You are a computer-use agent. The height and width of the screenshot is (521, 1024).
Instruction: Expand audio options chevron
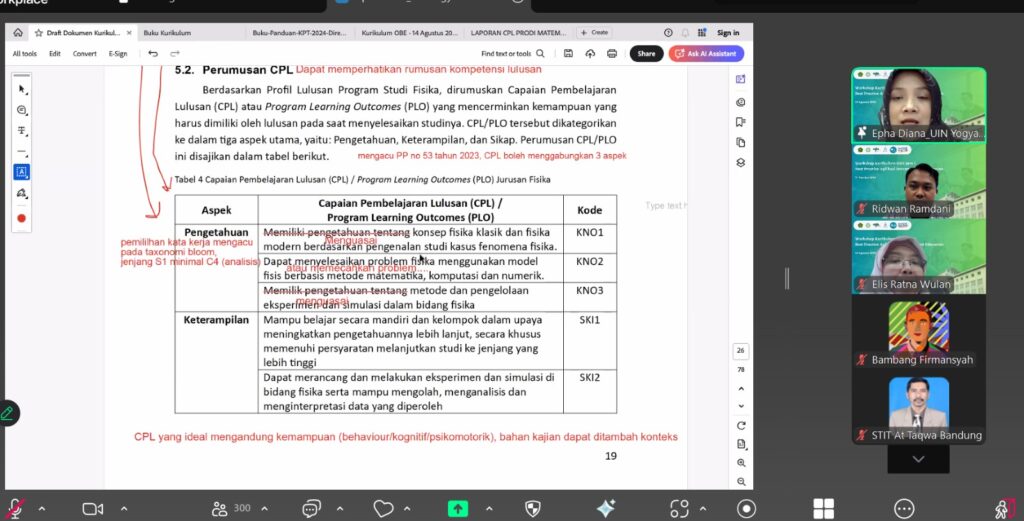(x=42, y=508)
